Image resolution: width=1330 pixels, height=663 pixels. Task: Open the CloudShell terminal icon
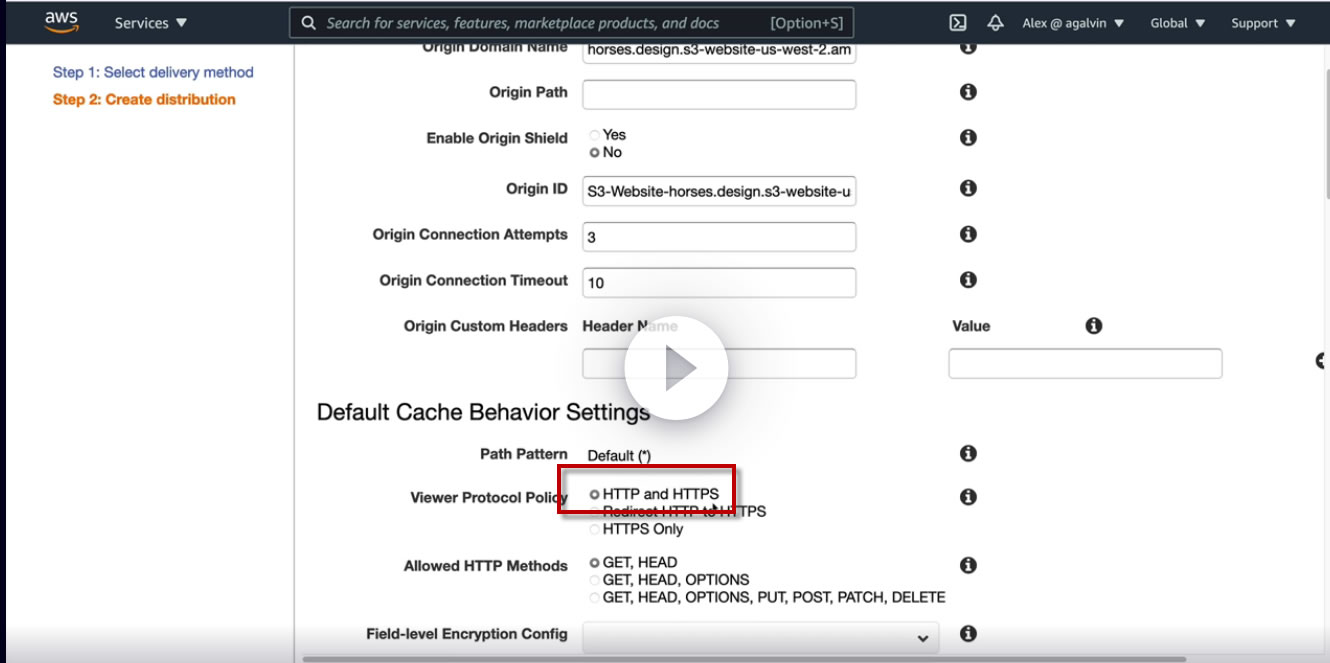(x=957, y=23)
